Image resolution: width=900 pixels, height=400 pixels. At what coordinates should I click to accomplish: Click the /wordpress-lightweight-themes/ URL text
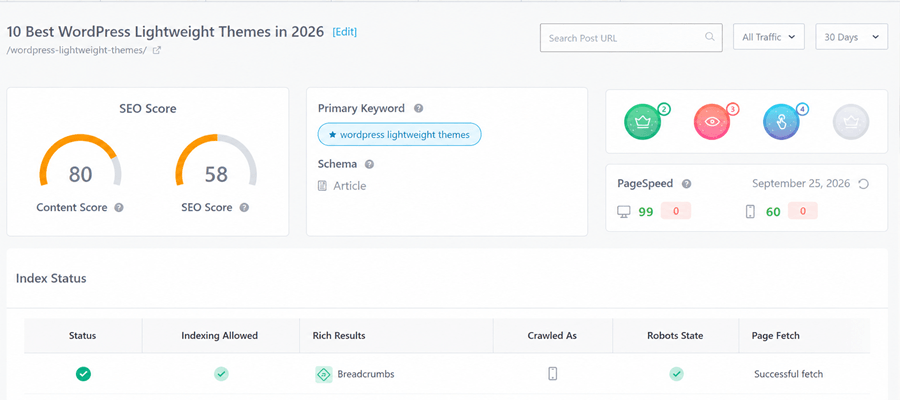(x=76, y=51)
